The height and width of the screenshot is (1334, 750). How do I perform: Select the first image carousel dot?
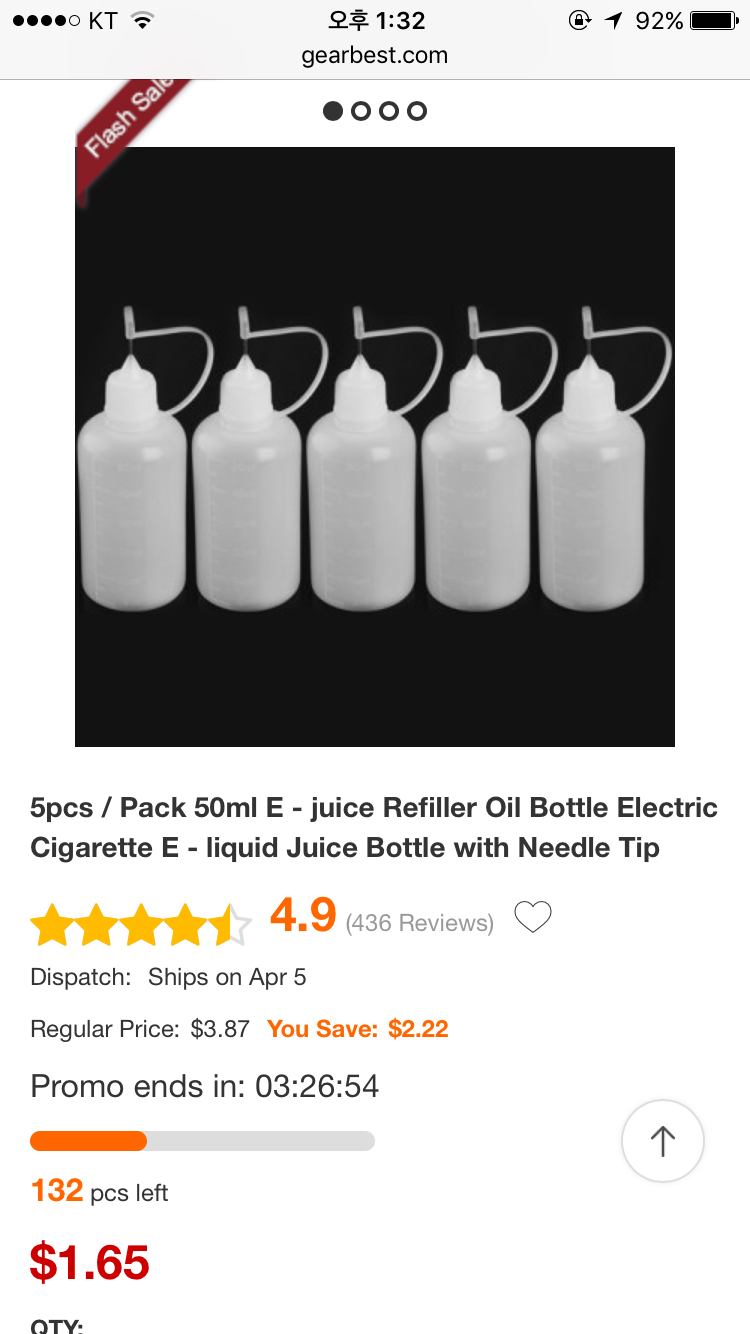pos(333,111)
